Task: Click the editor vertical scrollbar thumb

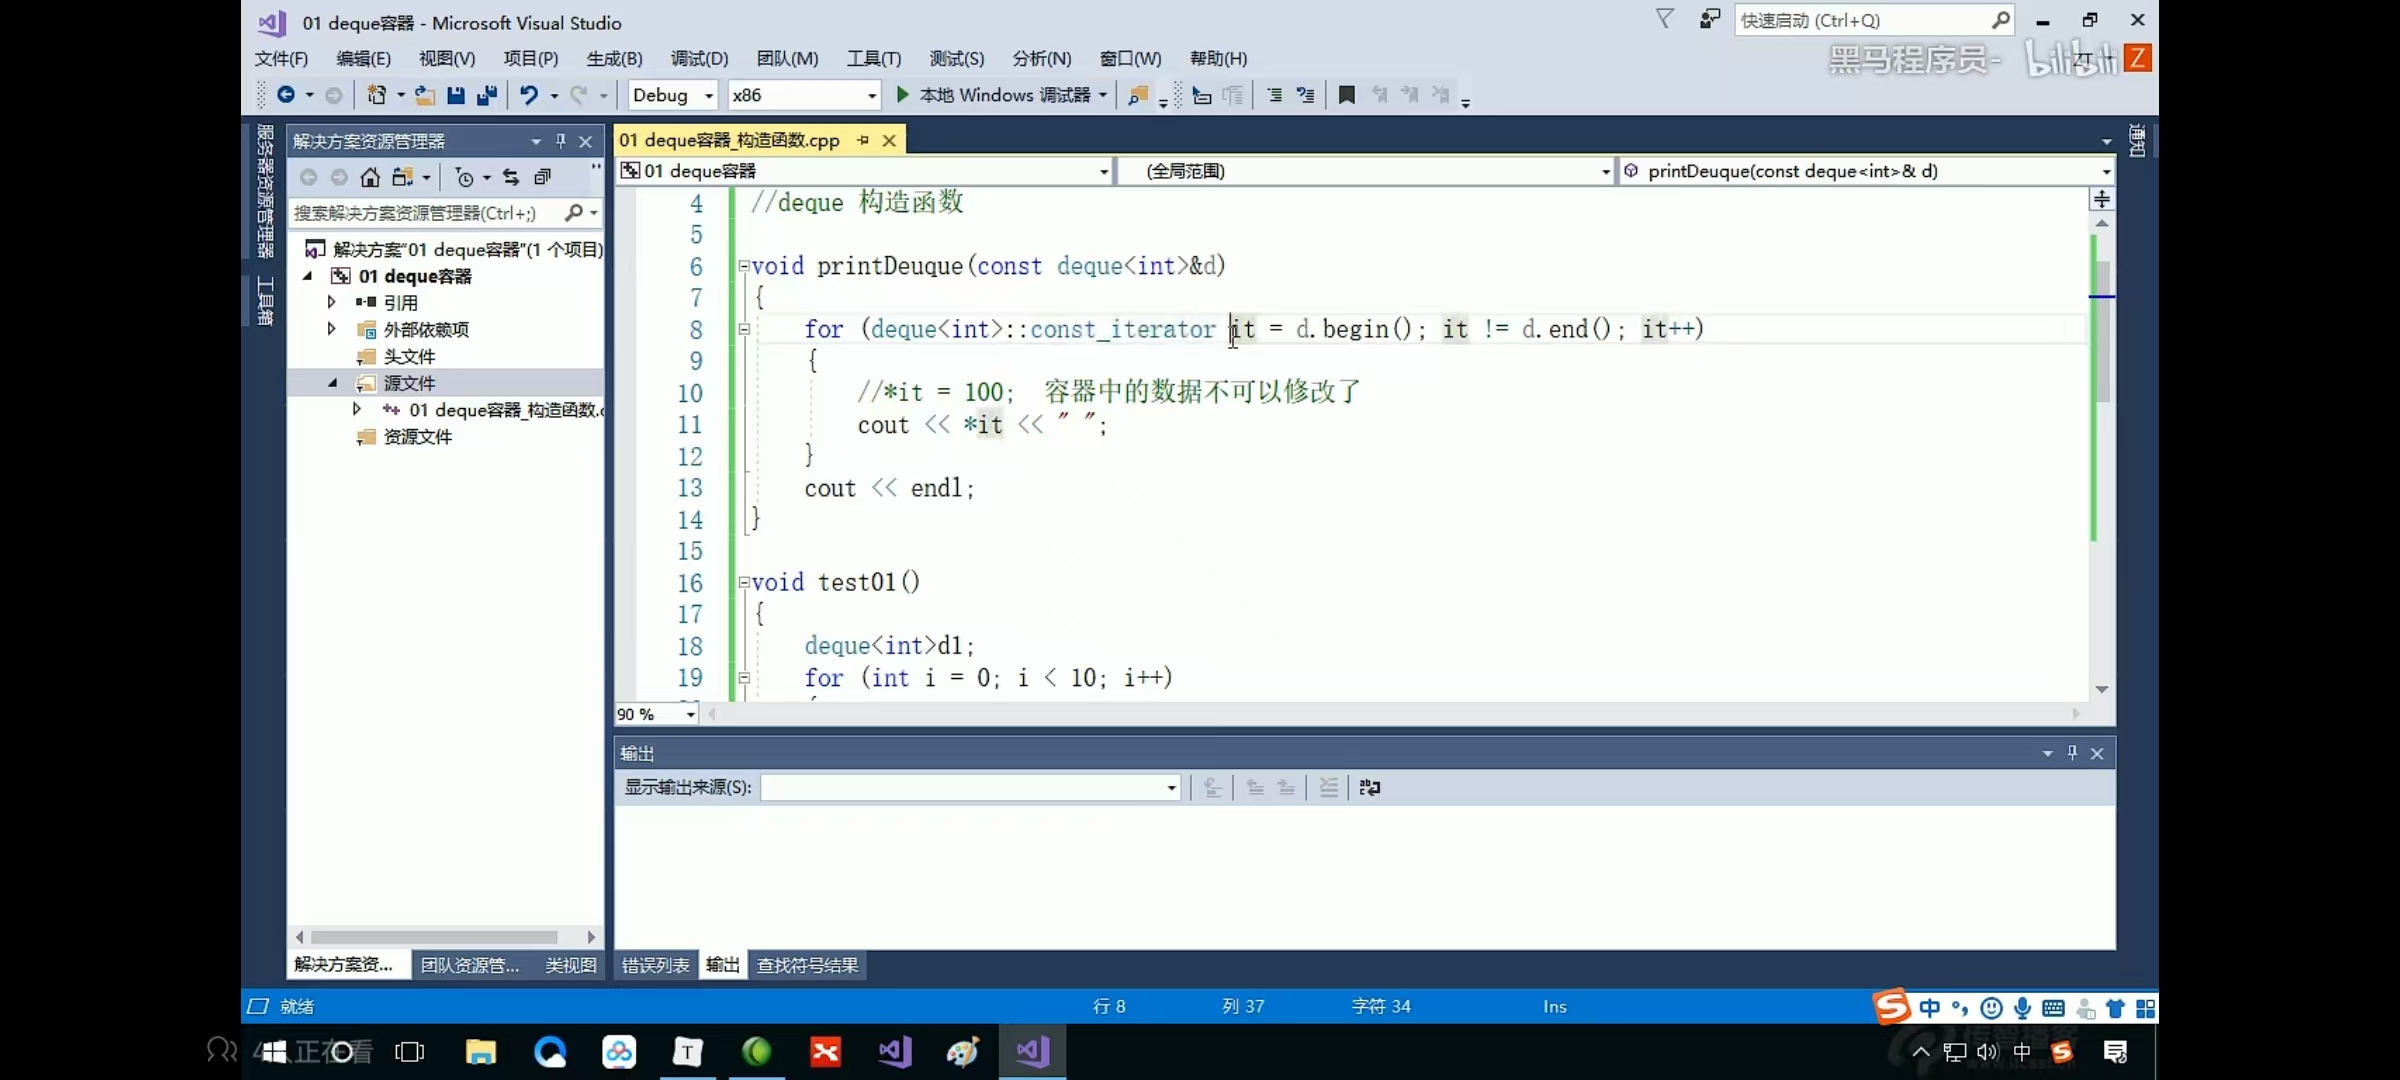Action: point(2102,330)
